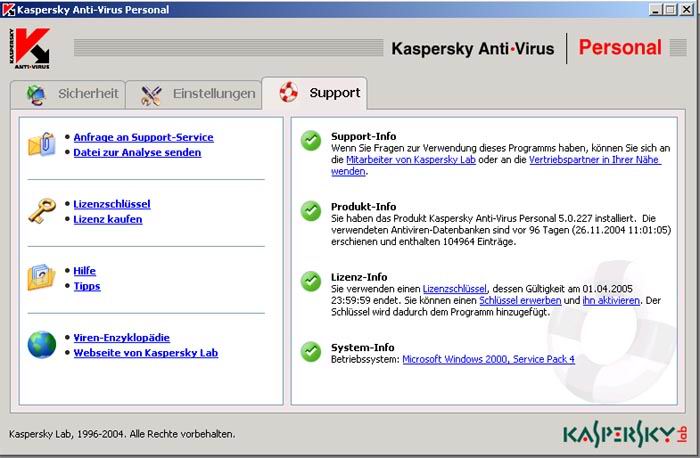Viewport: 700px width, 458px height.
Task: Maximize the Kaspersky window
Action: (670, 9)
